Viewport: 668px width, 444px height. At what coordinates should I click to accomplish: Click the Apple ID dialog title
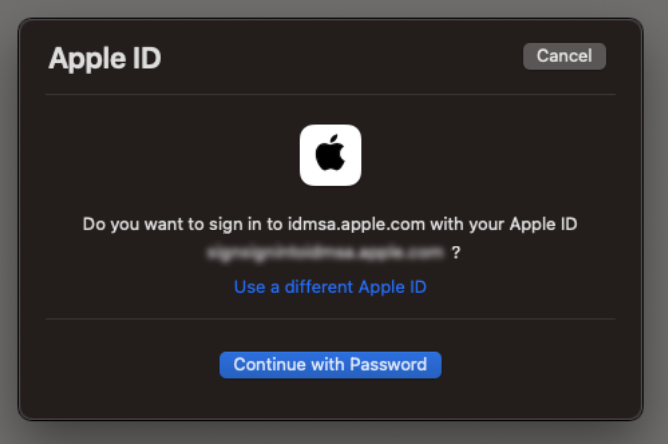pos(105,58)
